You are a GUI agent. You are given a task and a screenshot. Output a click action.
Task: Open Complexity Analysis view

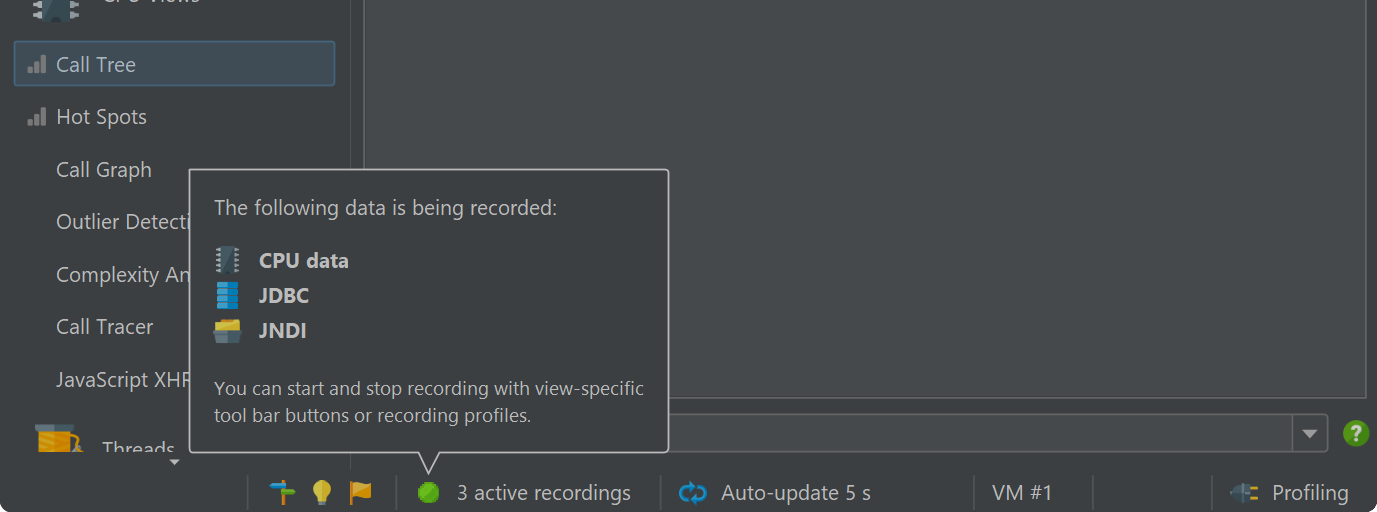(122, 275)
